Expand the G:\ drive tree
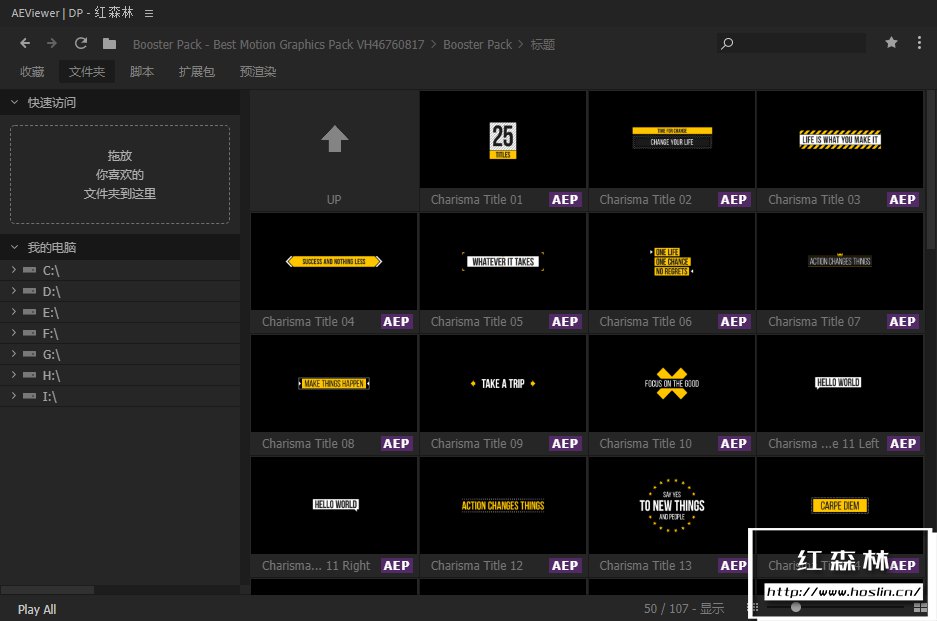This screenshot has height=621, width=937. tap(13, 354)
